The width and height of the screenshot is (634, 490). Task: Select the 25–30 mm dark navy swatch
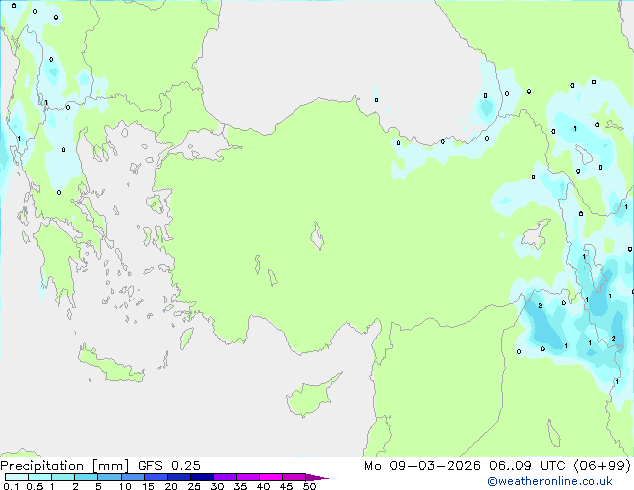(201, 477)
